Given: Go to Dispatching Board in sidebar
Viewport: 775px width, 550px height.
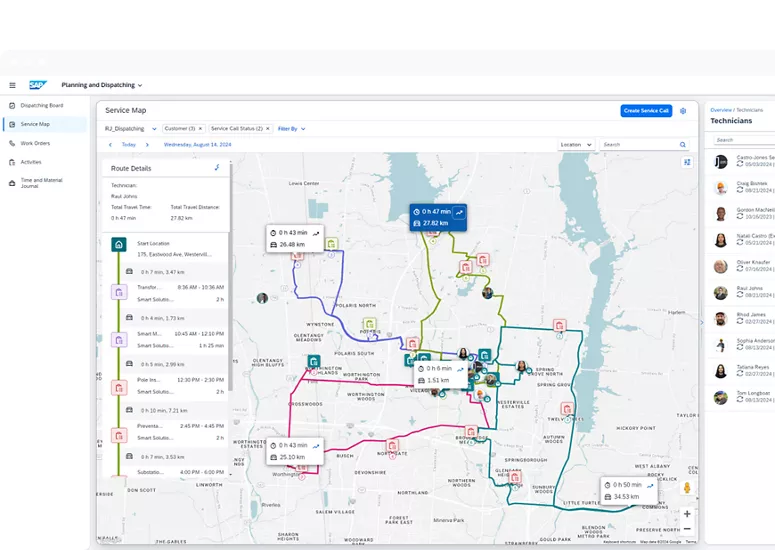Looking at the screenshot, I should 41,105.
